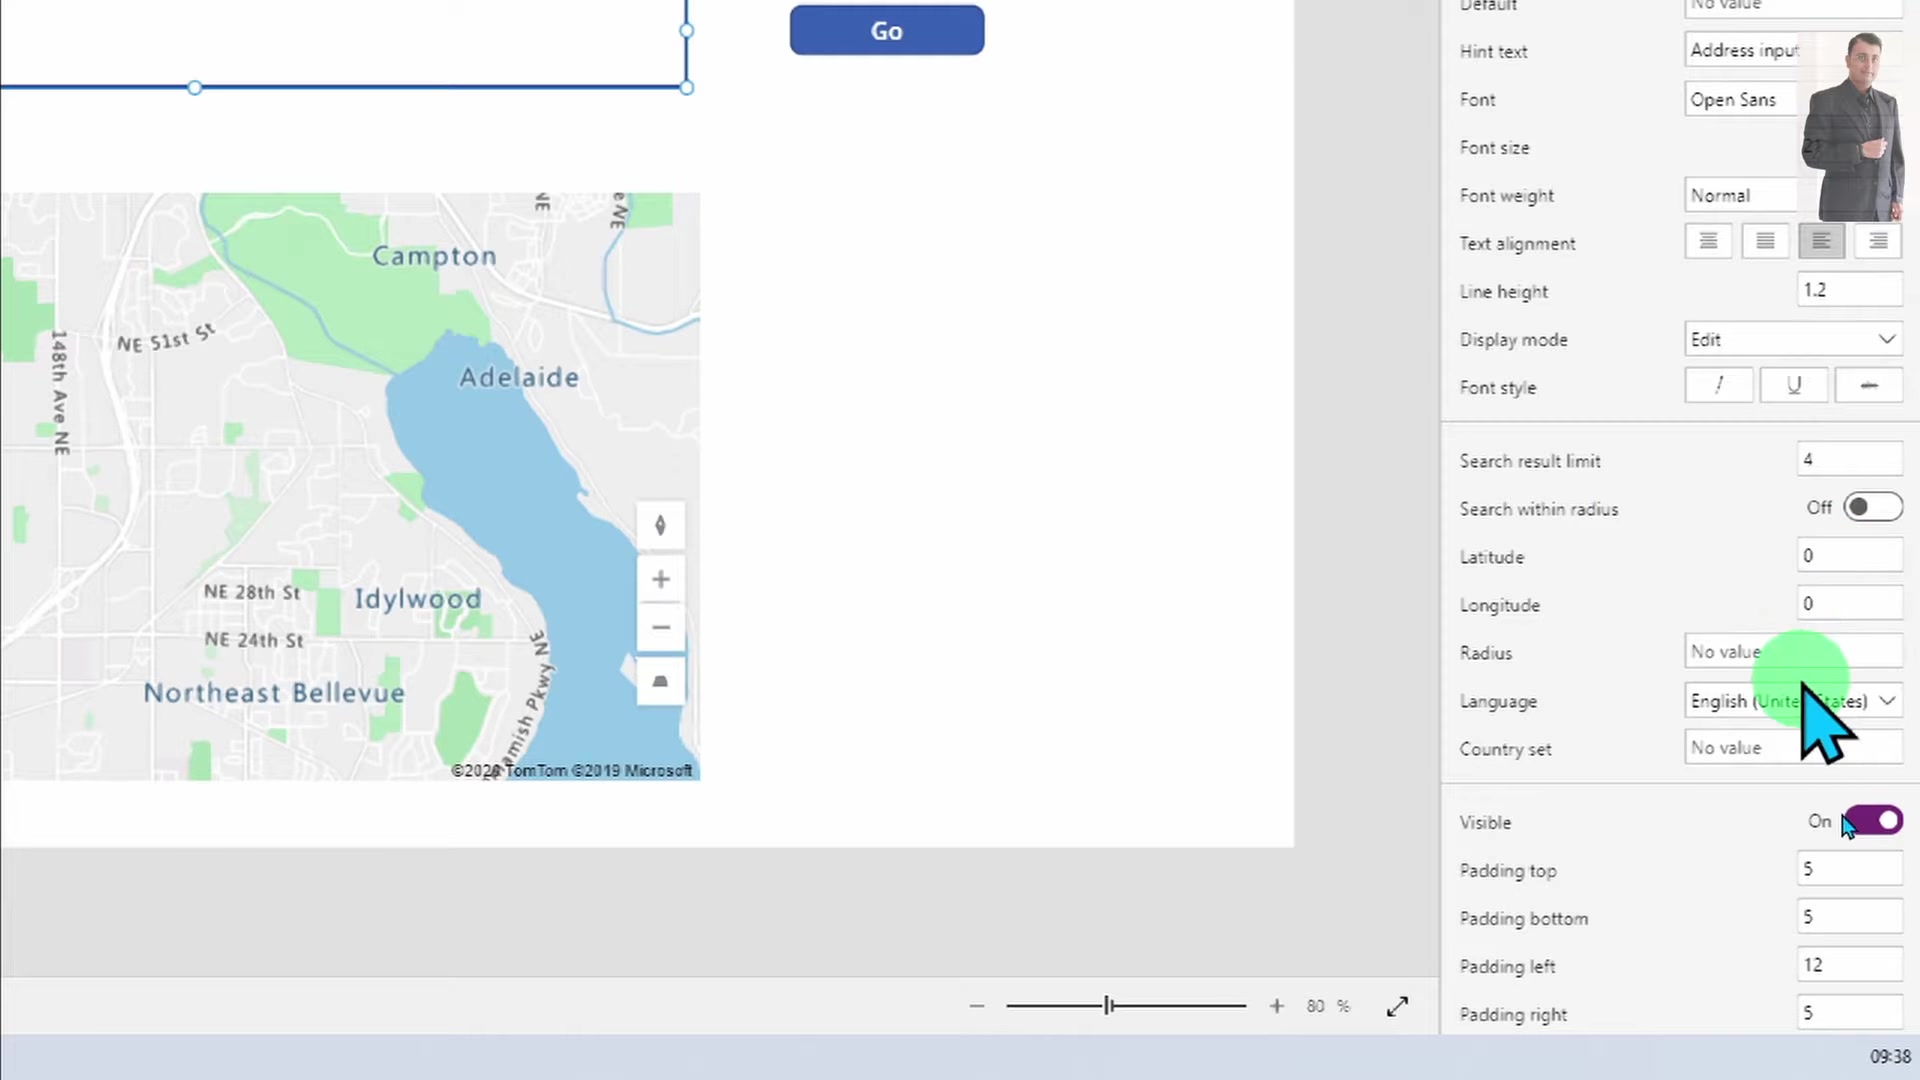Apply the underline font style
The height and width of the screenshot is (1080, 1920).
click(1794, 385)
